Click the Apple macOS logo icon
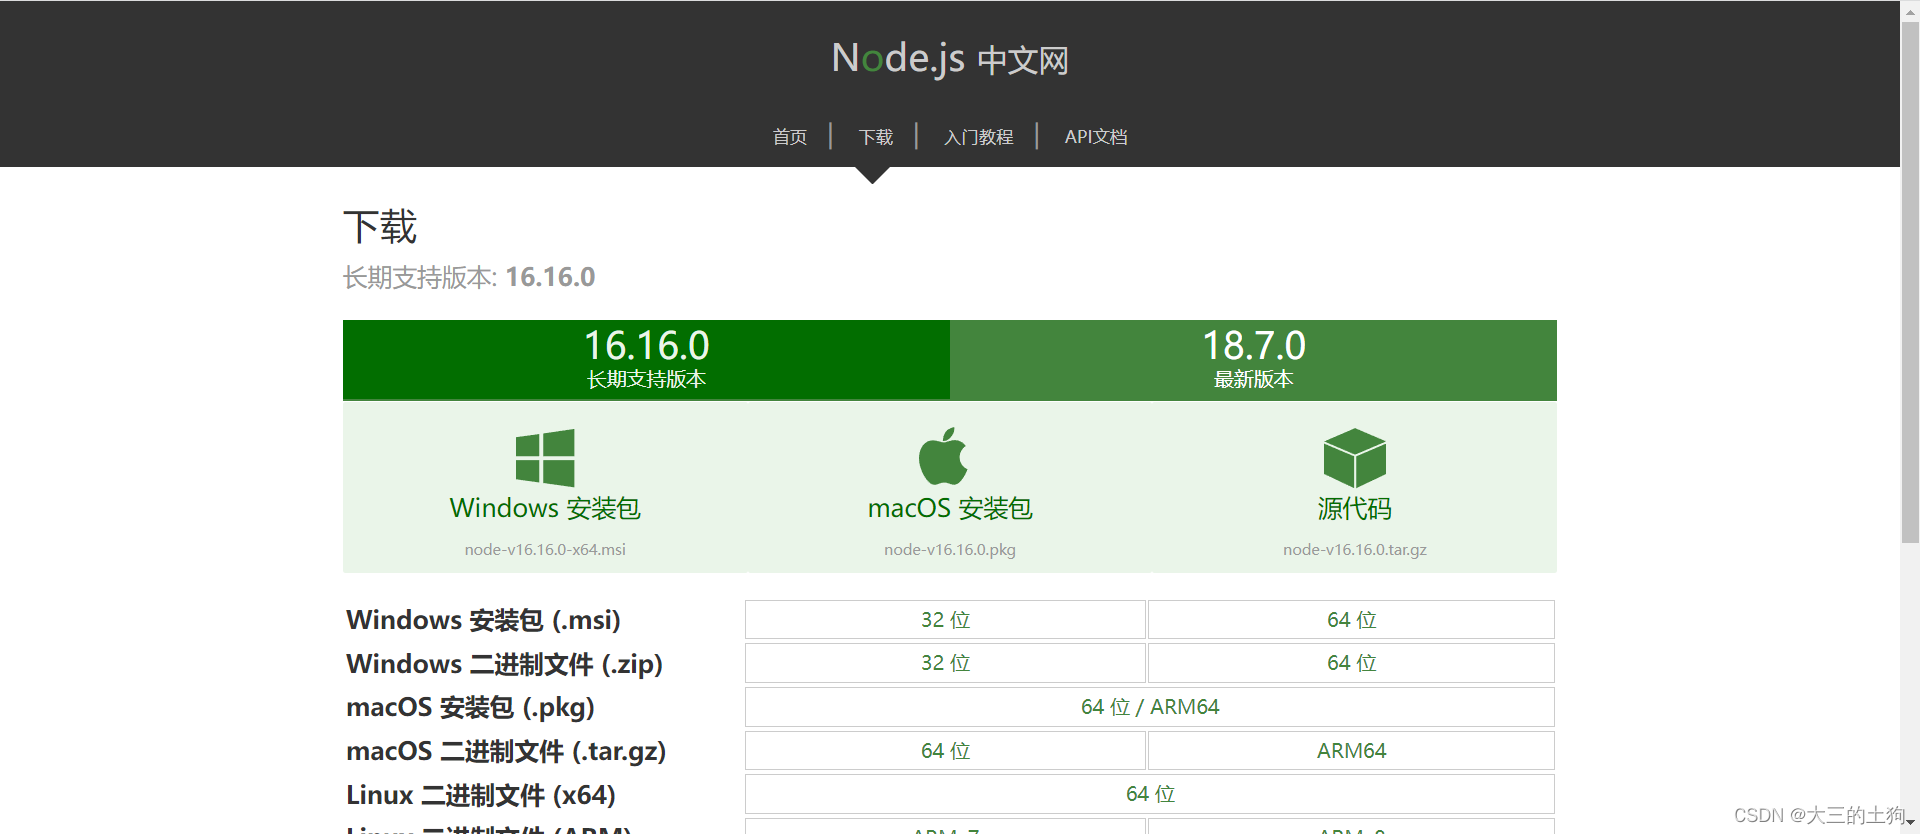Screen dimensions: 1920x834 point(943,457)
